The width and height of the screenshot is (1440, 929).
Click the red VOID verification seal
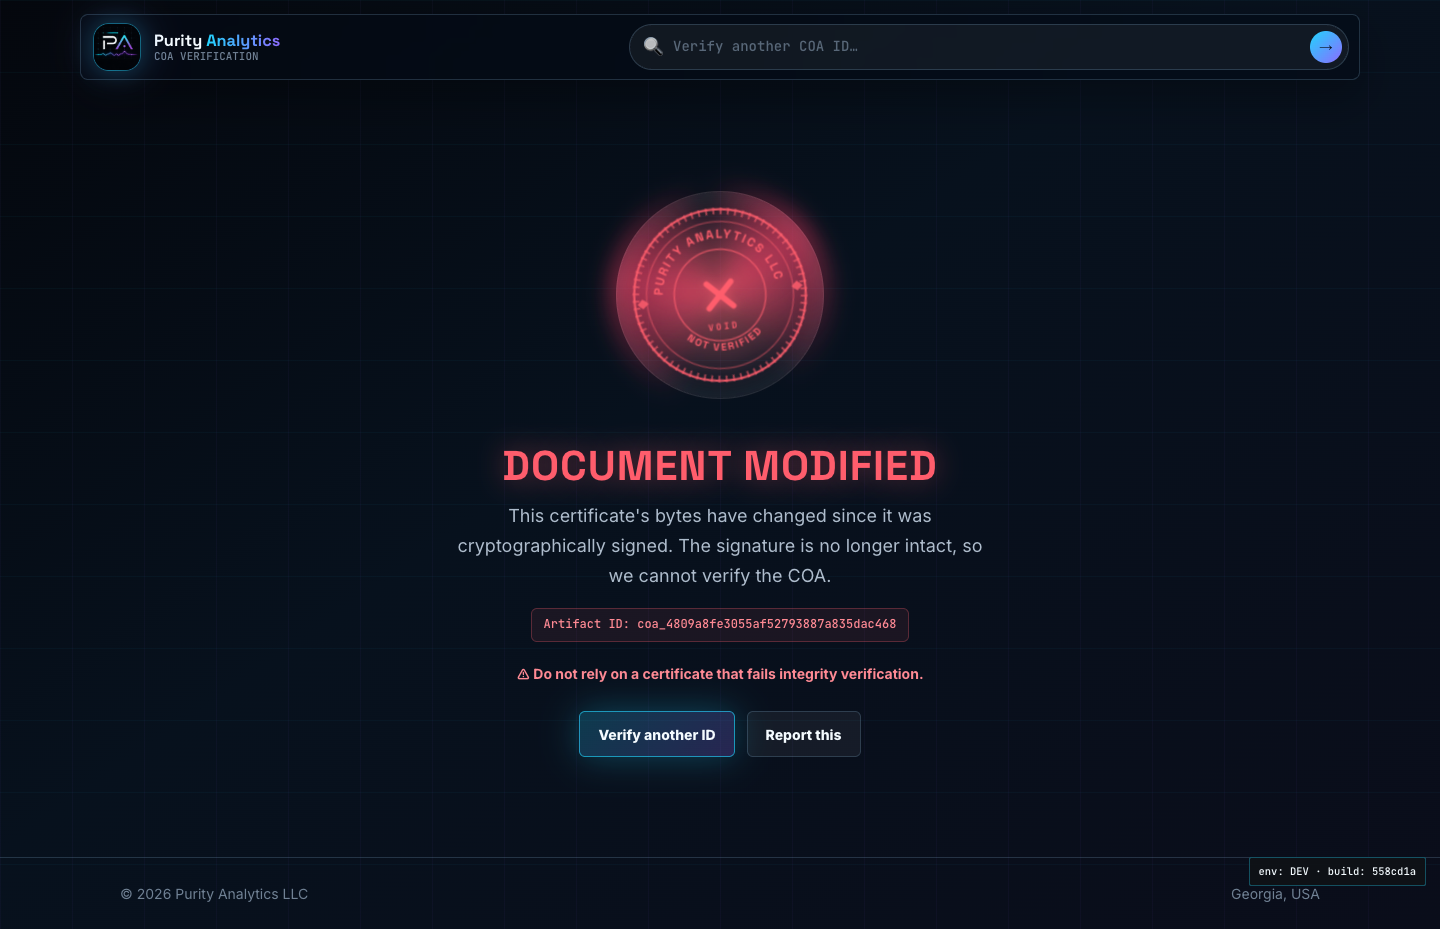coord(720,295)
